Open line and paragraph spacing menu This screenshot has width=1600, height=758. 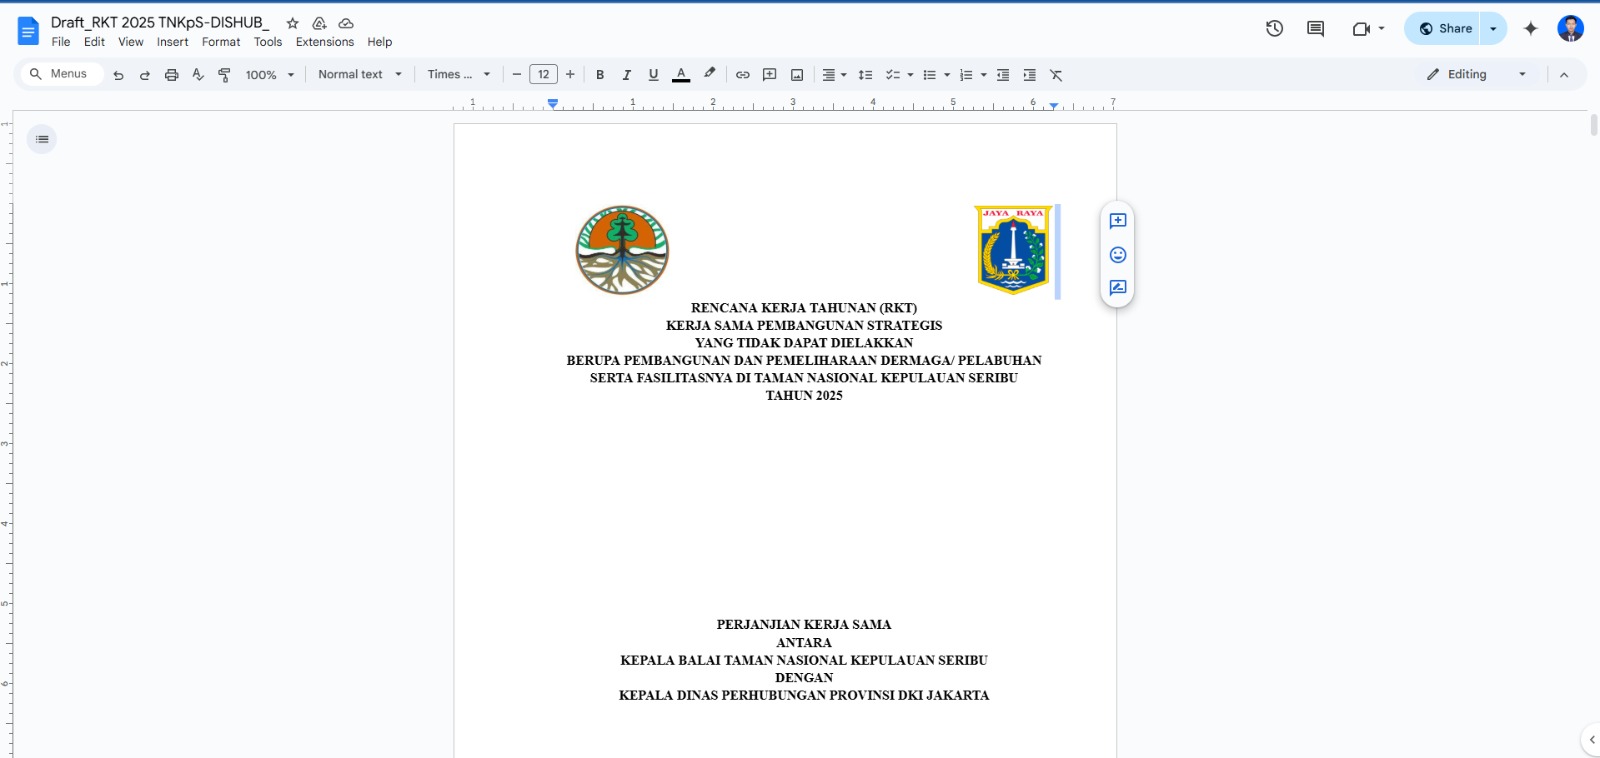866,75
